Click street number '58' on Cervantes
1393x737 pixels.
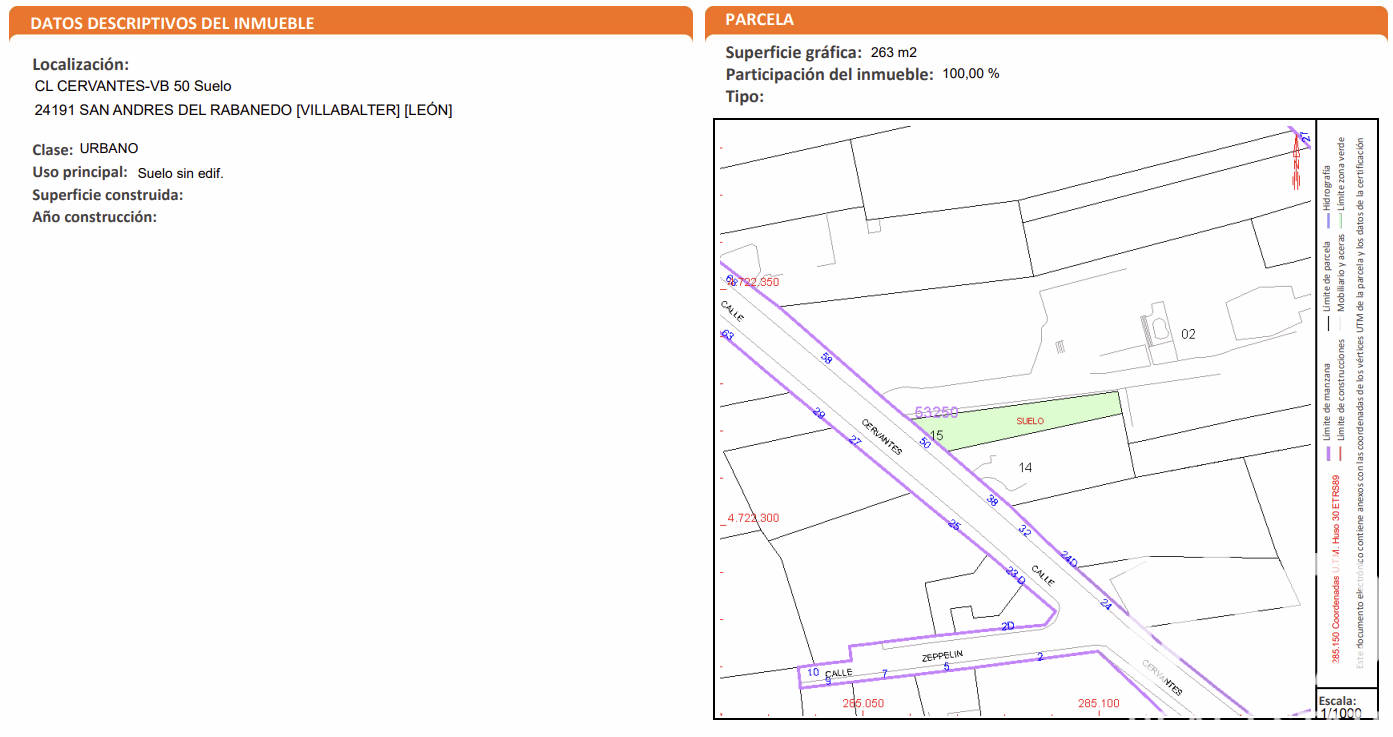coord(826,358)
